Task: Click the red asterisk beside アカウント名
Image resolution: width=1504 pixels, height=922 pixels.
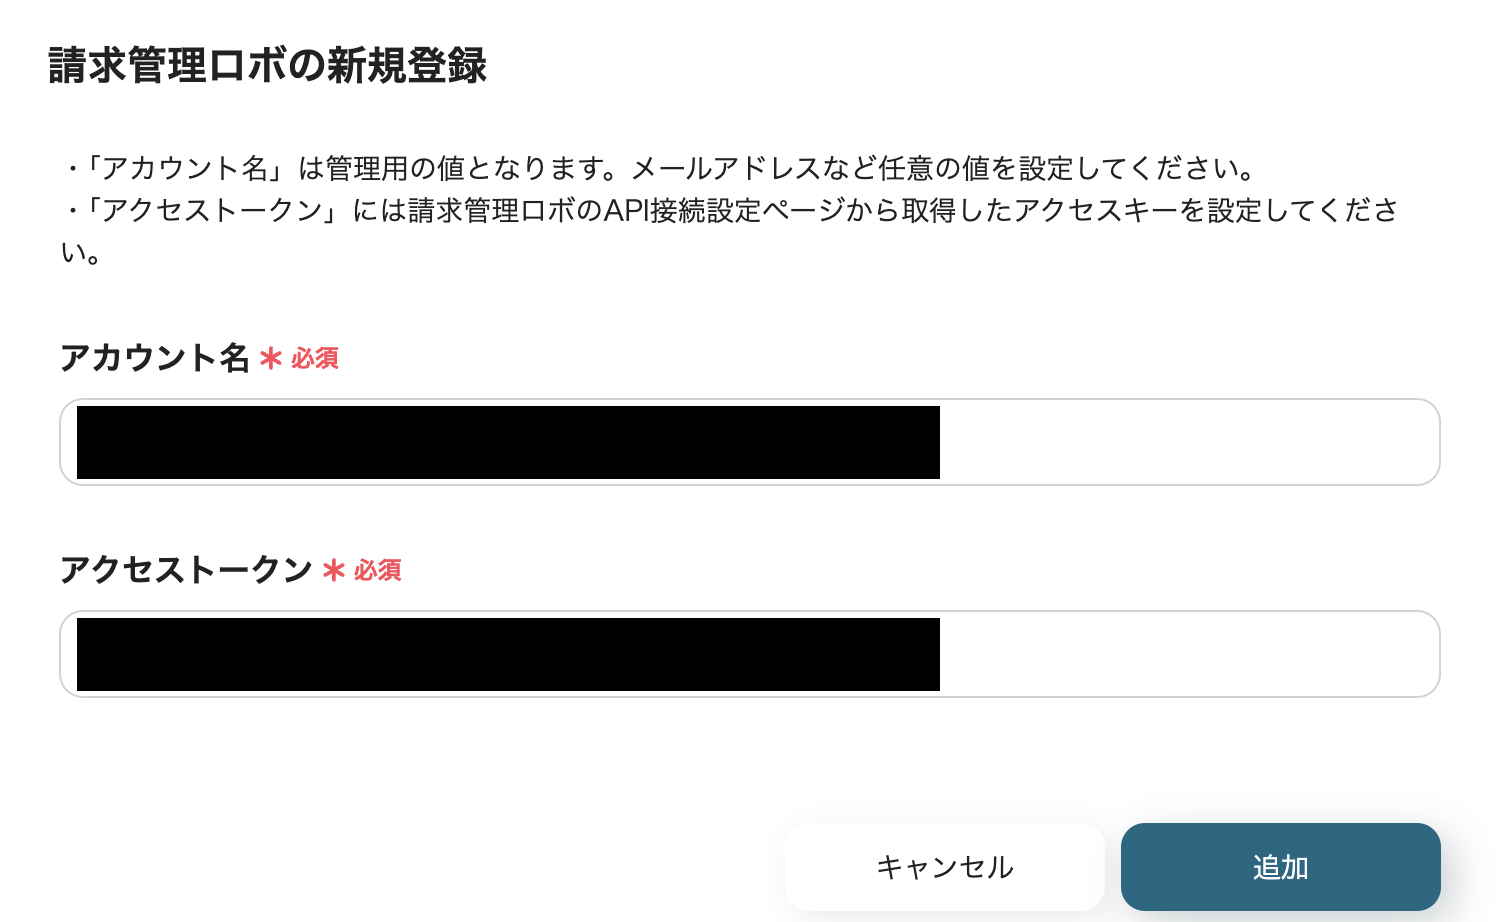Action: coord(270,358)
